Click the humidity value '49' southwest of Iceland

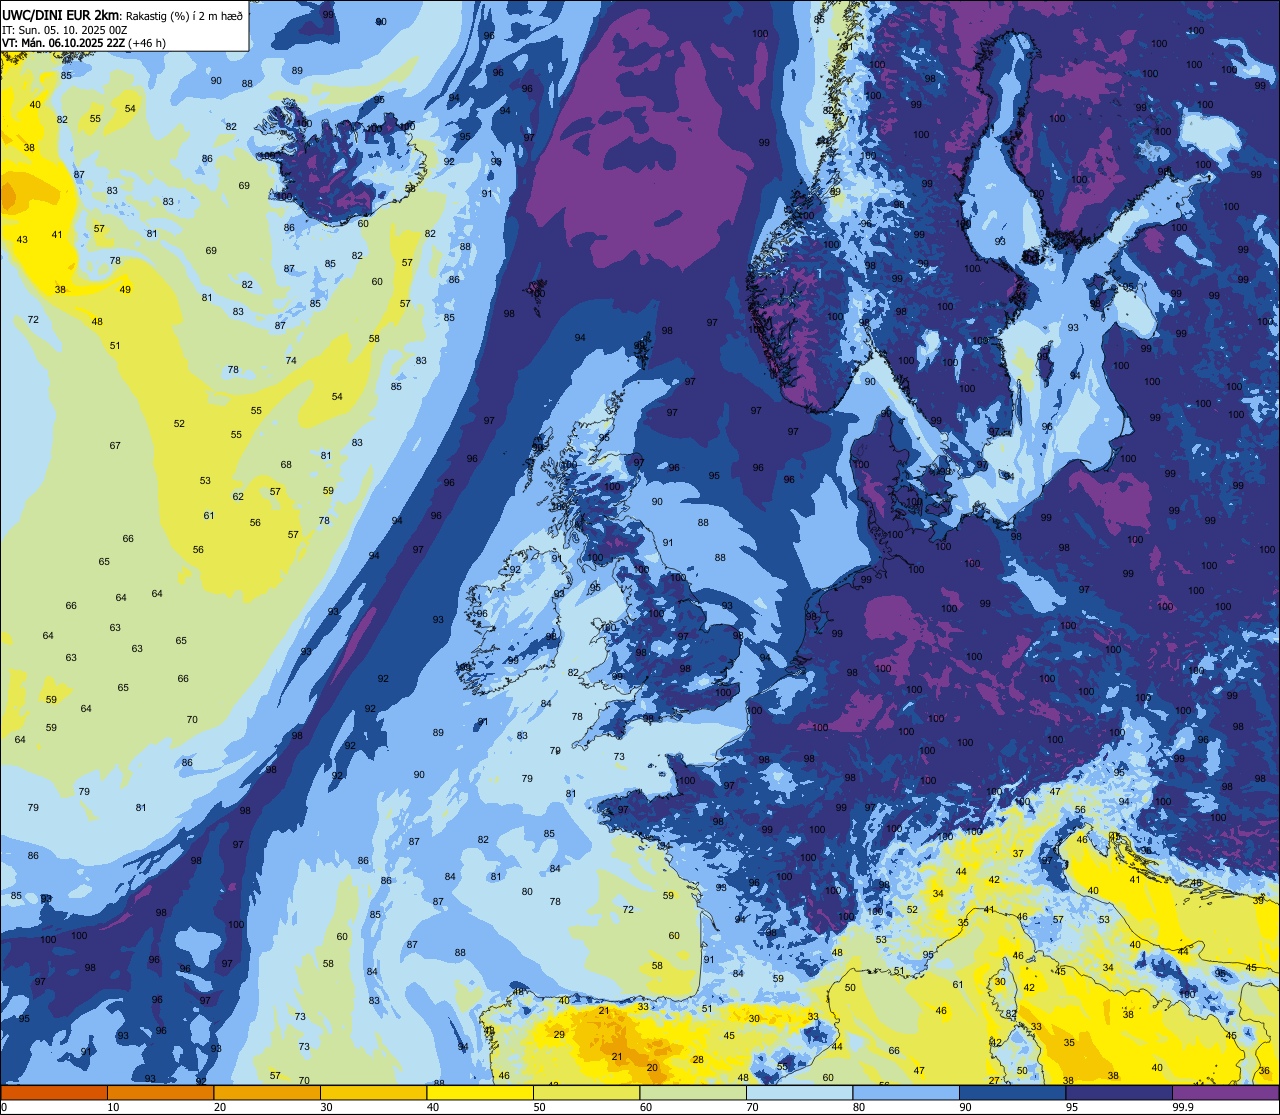[x=125, y=290]
